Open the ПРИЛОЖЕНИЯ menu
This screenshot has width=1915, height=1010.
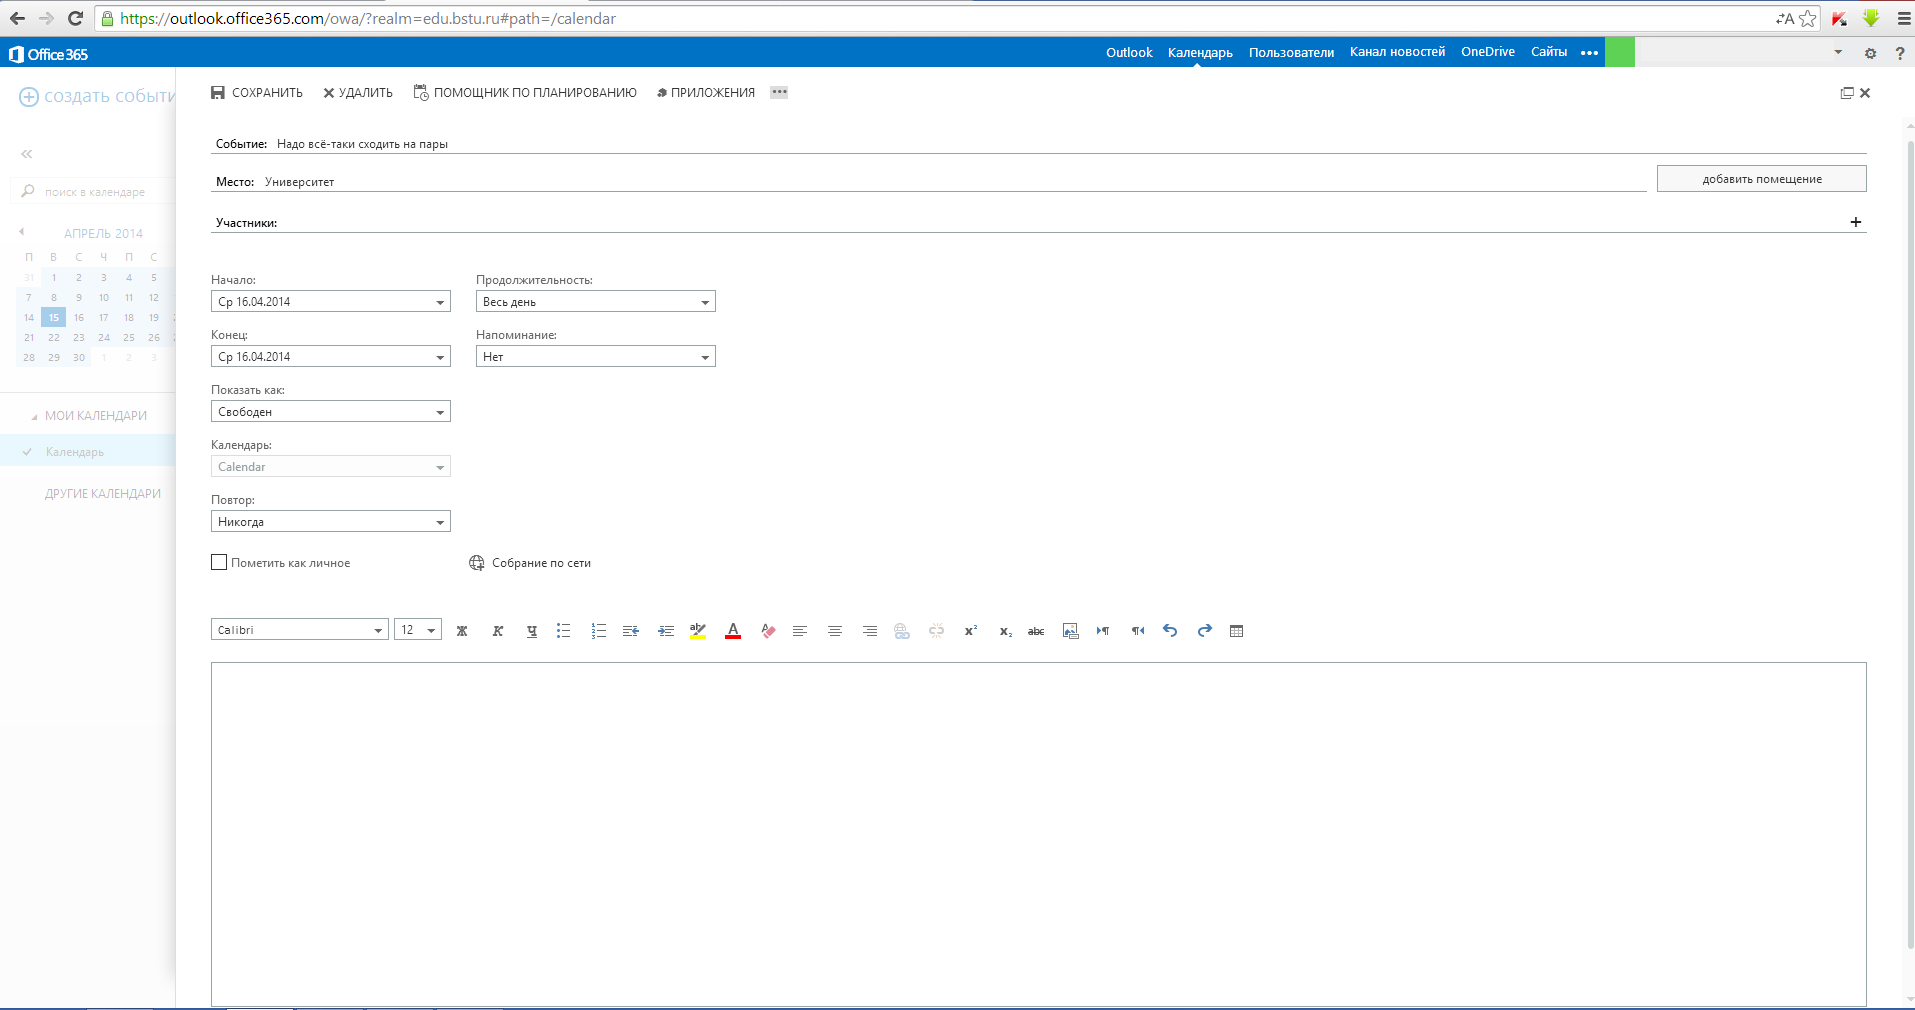(706, 93)
